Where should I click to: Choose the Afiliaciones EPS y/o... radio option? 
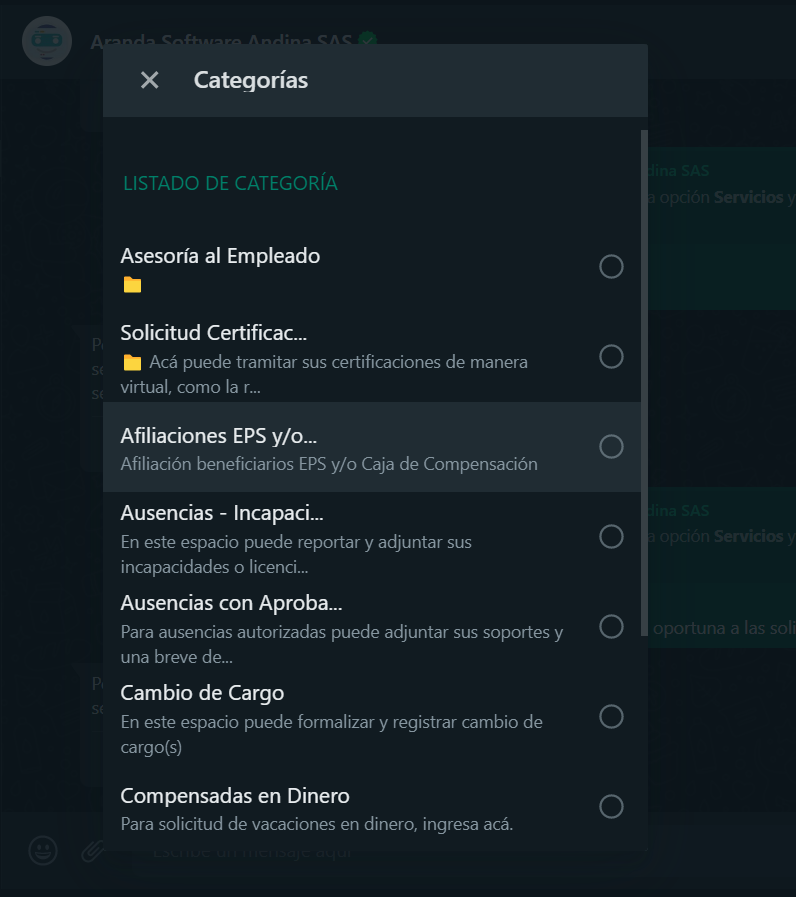click(x=611, y=447)
